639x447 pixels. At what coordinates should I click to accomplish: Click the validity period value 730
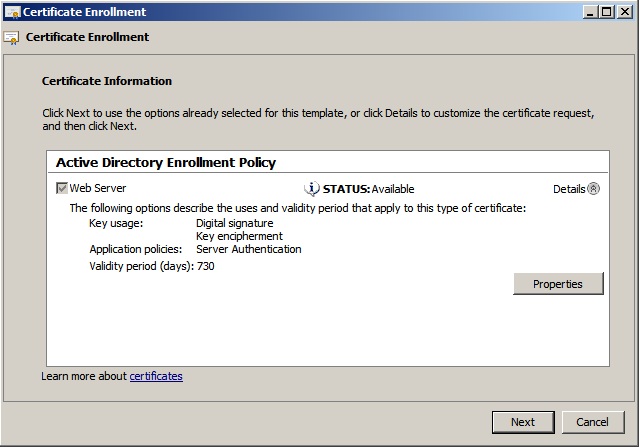(x=205, y=266)
